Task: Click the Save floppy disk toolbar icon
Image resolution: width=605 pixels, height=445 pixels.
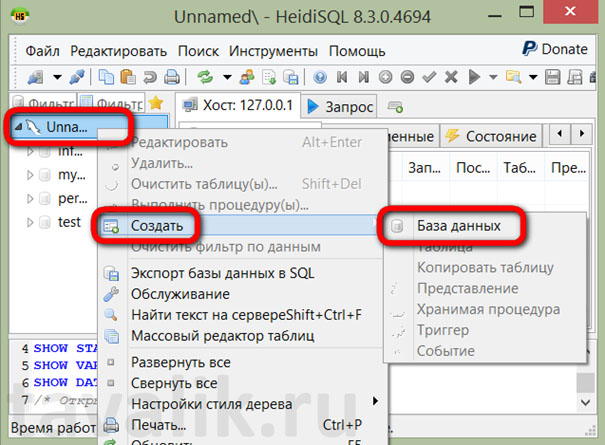Action: [553, 77]
